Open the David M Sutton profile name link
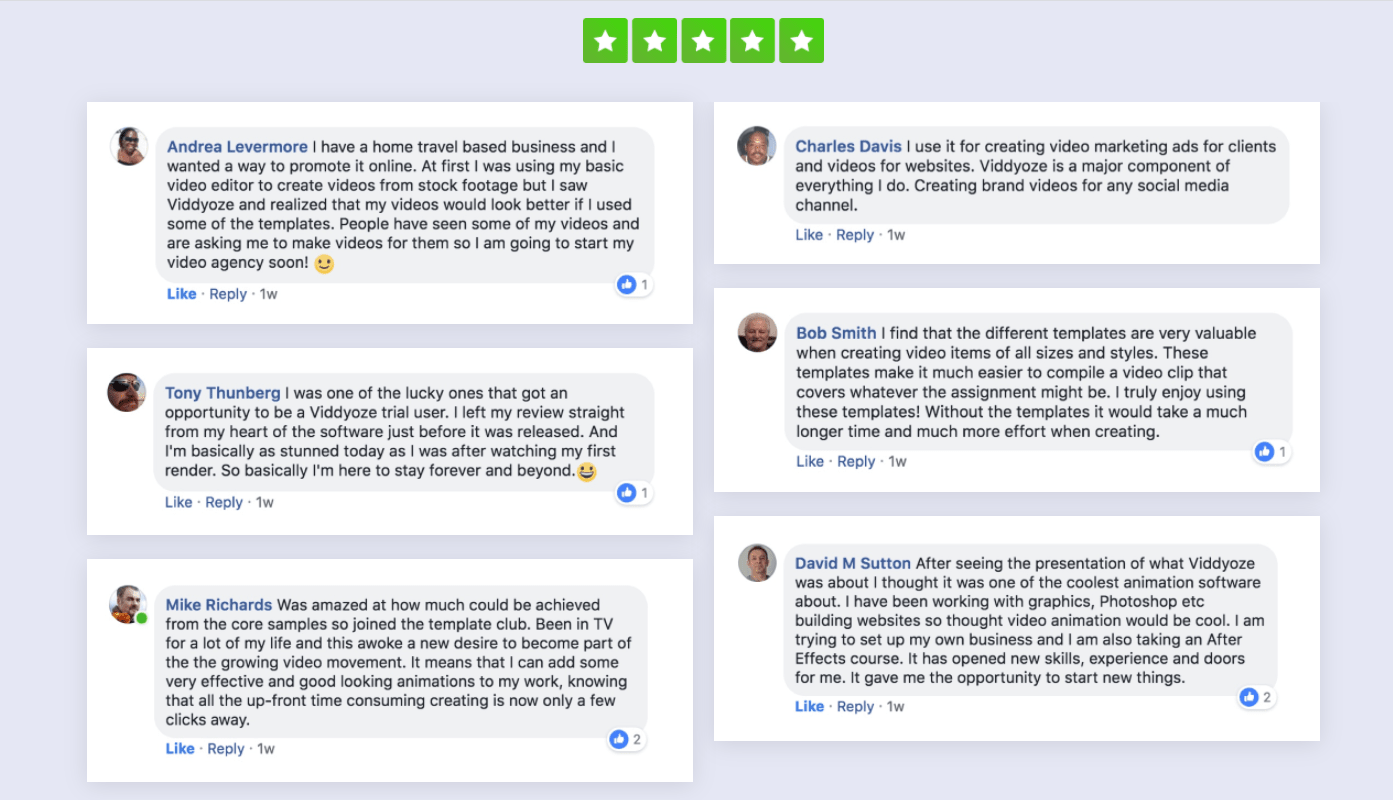The width and height of the screenshot is (1393, 800). 853,563
